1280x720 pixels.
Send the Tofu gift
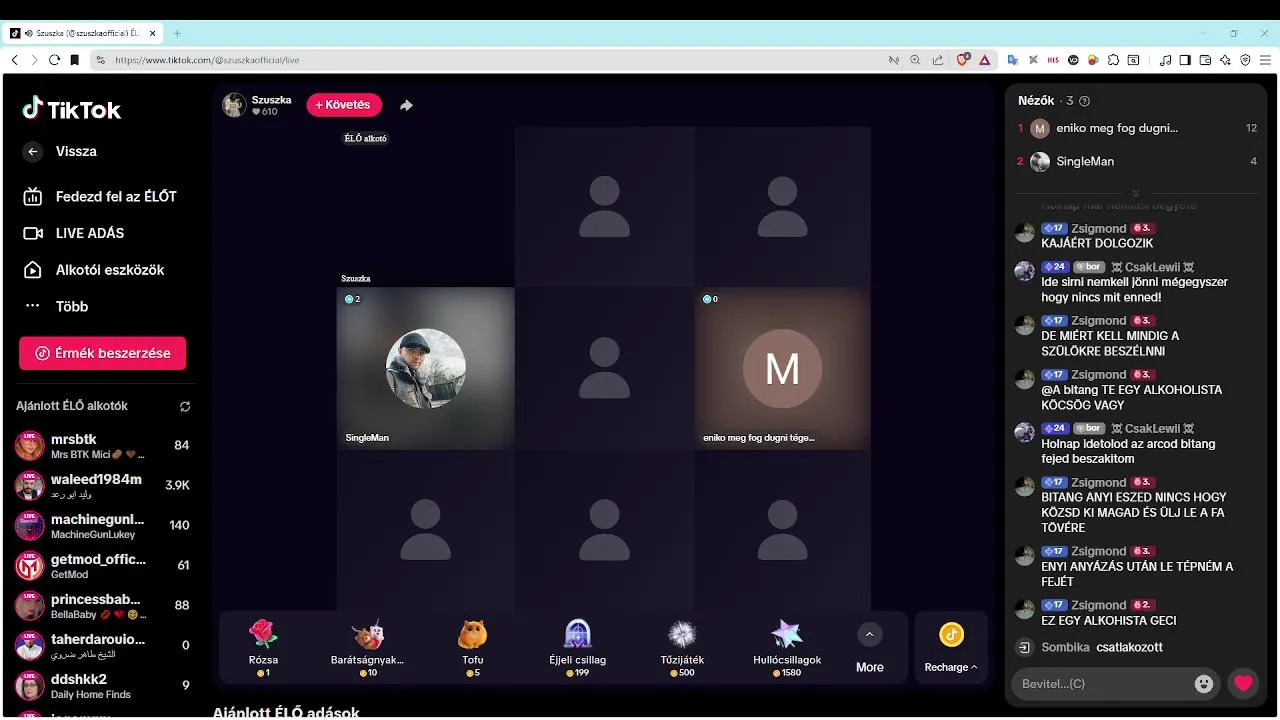click(x=473, y=647)
